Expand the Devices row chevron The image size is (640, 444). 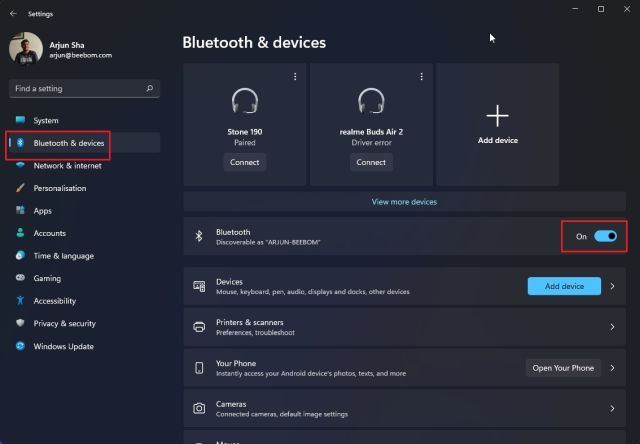612,286
